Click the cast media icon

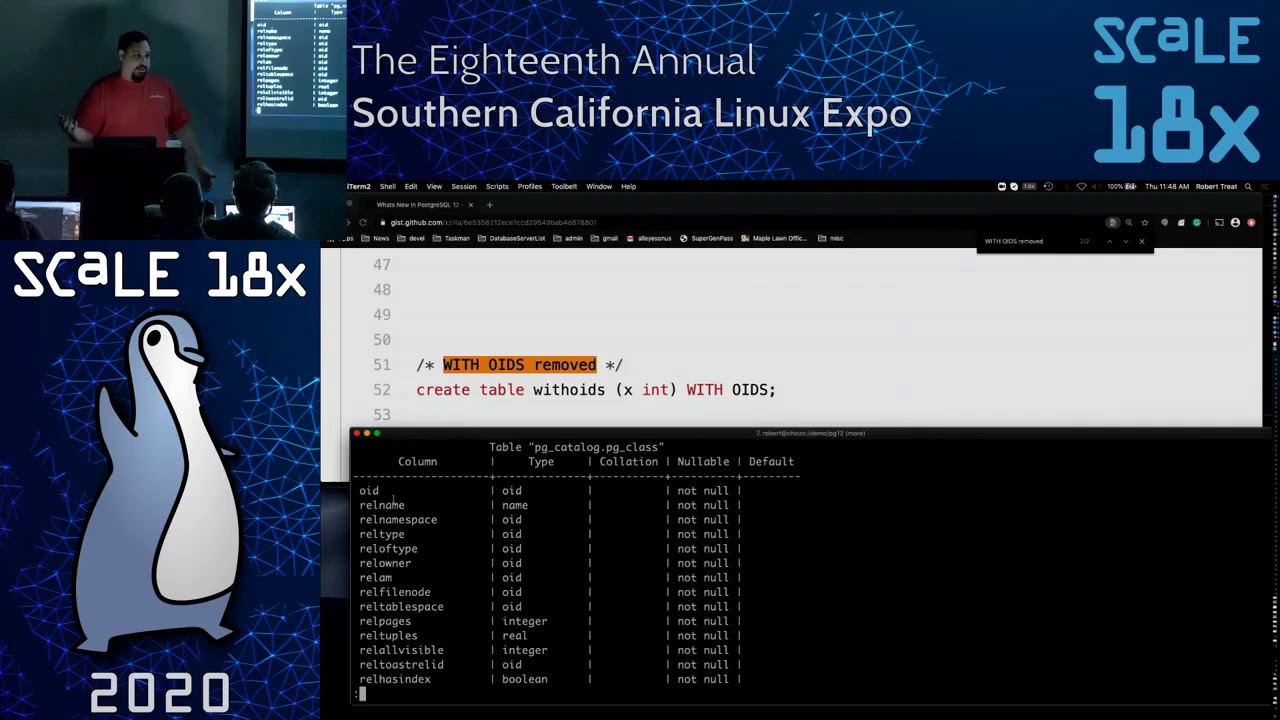tap(1218, 222)
